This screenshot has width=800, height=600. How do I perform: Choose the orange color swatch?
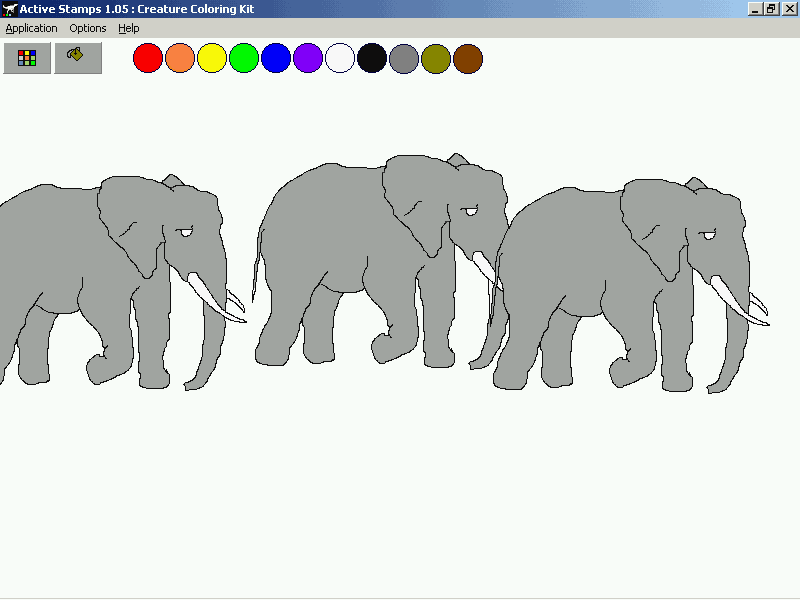coord(180,58)
